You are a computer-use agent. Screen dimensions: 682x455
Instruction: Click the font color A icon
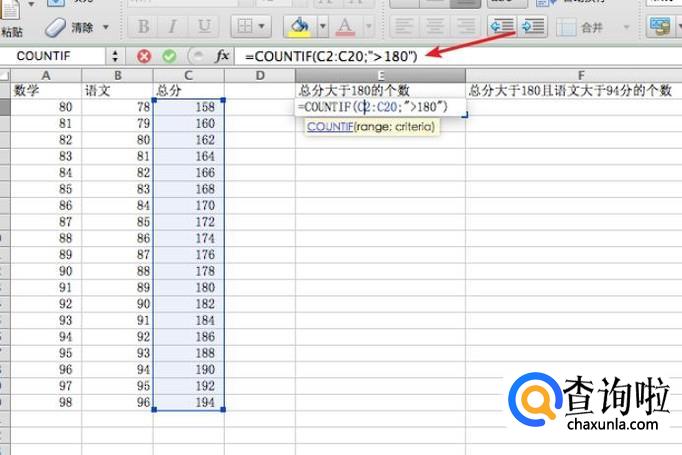tap(346, 25)
